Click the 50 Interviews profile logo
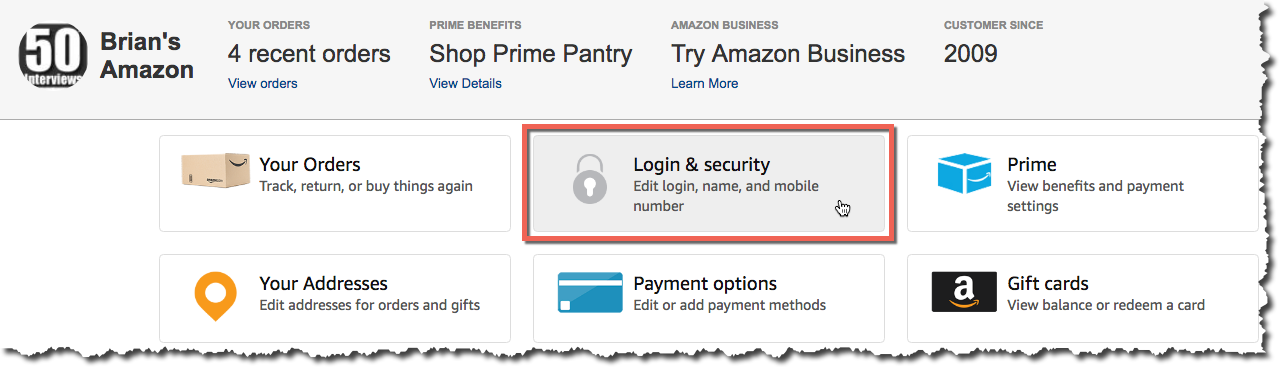This screenshot has width=1280, height=368. click(52, 56)
